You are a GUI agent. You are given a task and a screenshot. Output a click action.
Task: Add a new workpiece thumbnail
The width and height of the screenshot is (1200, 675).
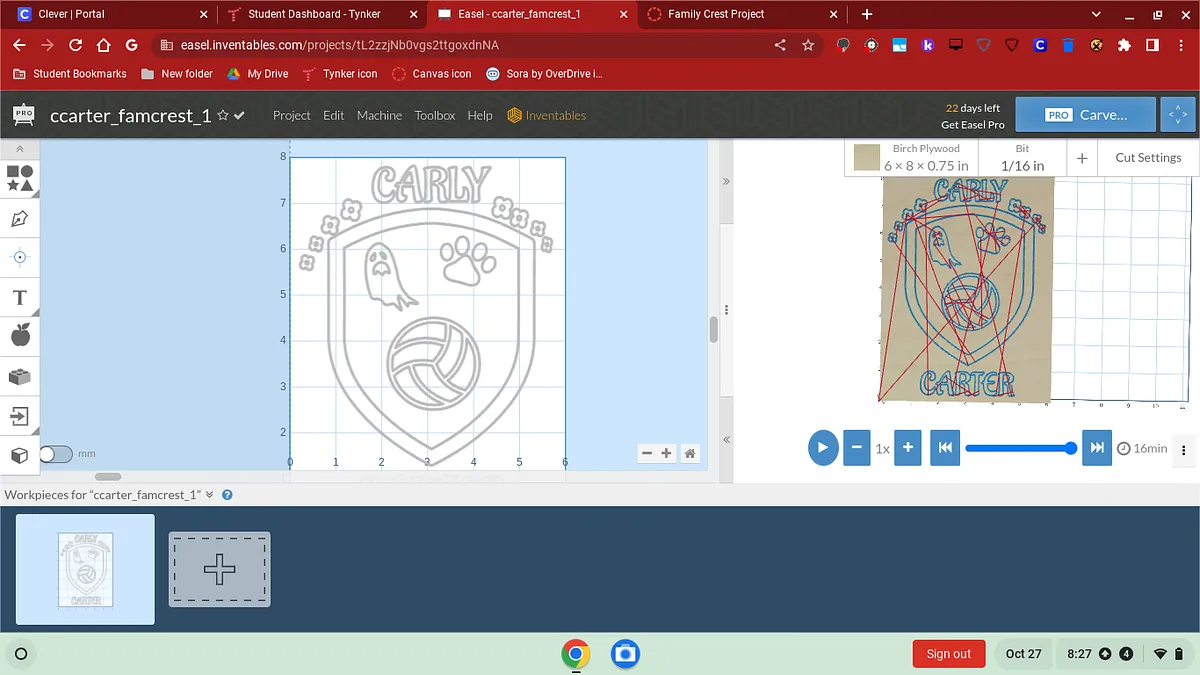tap(219, 569)
